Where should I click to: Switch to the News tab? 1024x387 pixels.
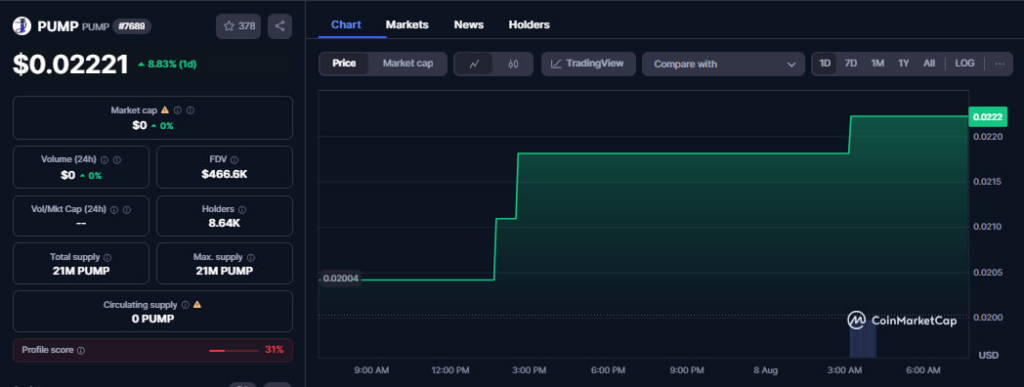pos(469,25)
